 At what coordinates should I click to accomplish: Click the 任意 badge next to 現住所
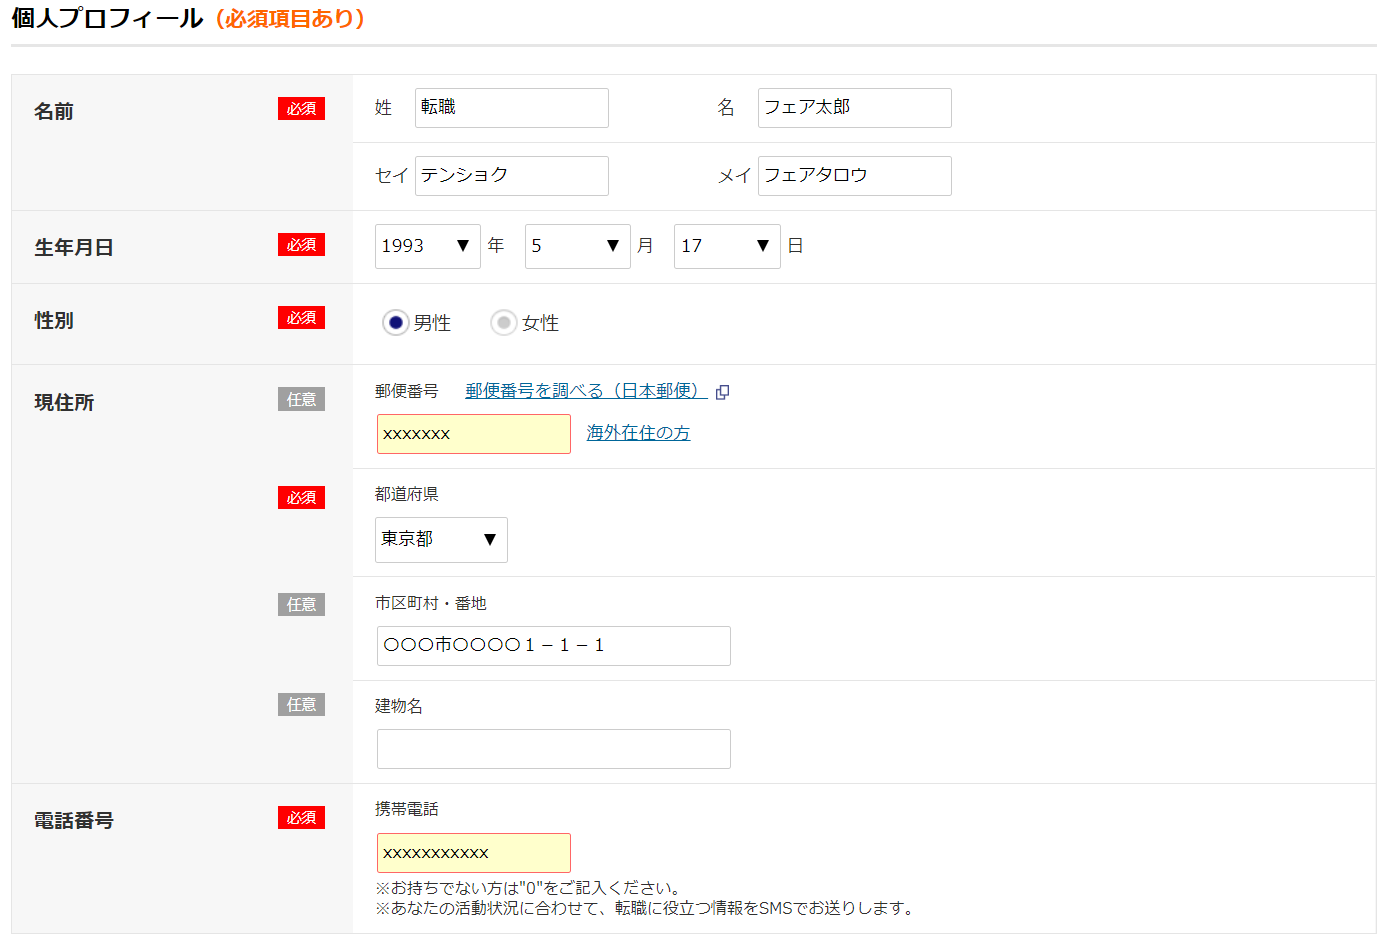click(x=301, y=399)
